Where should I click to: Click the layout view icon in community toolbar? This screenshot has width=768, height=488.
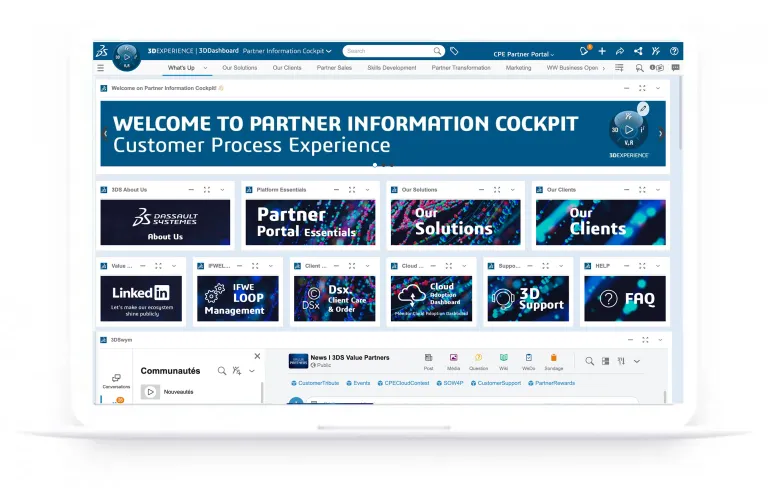coord(606,361)
